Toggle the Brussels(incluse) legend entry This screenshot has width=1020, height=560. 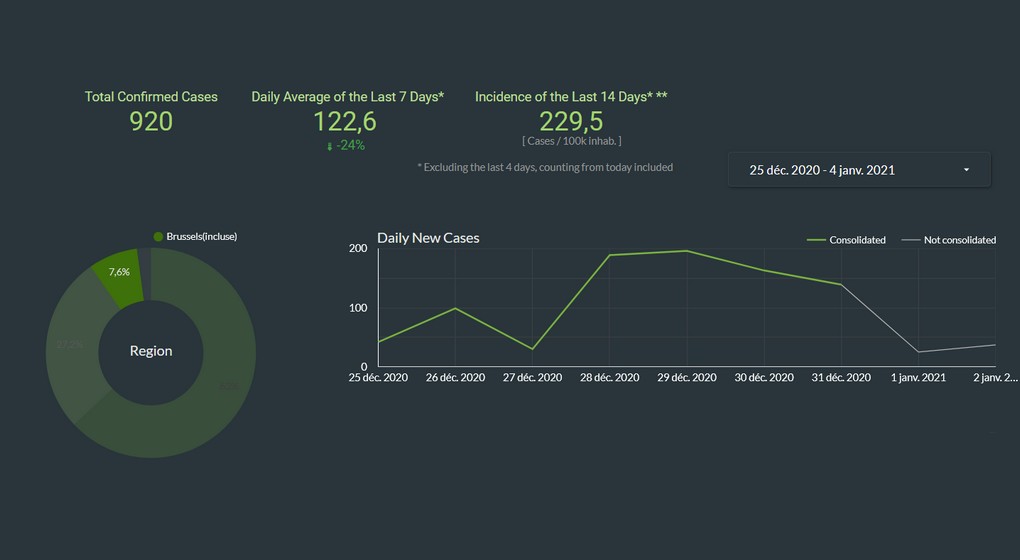(x=201, y=236)
